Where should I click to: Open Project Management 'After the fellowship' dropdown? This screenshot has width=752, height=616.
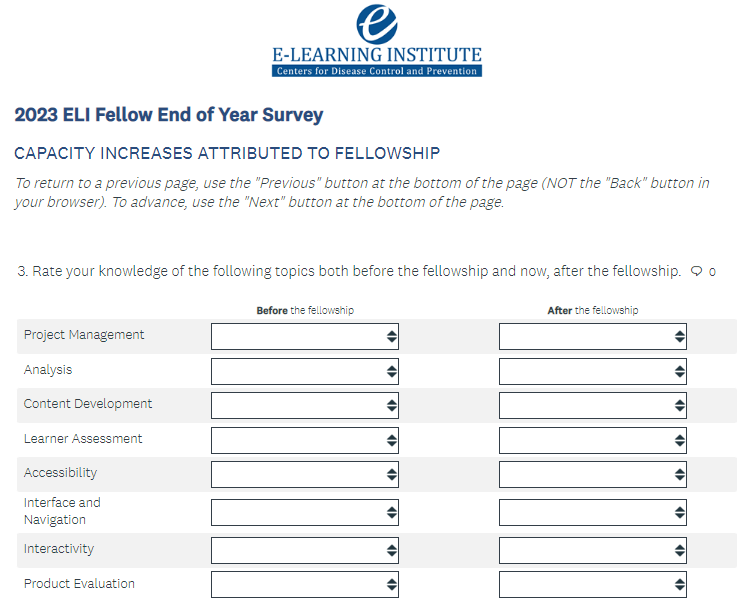click(x=592, y=336)
